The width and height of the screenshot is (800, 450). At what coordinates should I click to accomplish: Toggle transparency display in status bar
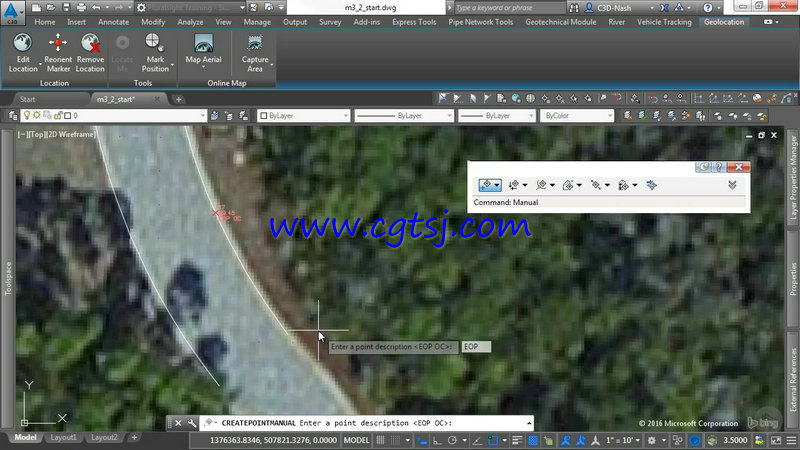point(533,440)
